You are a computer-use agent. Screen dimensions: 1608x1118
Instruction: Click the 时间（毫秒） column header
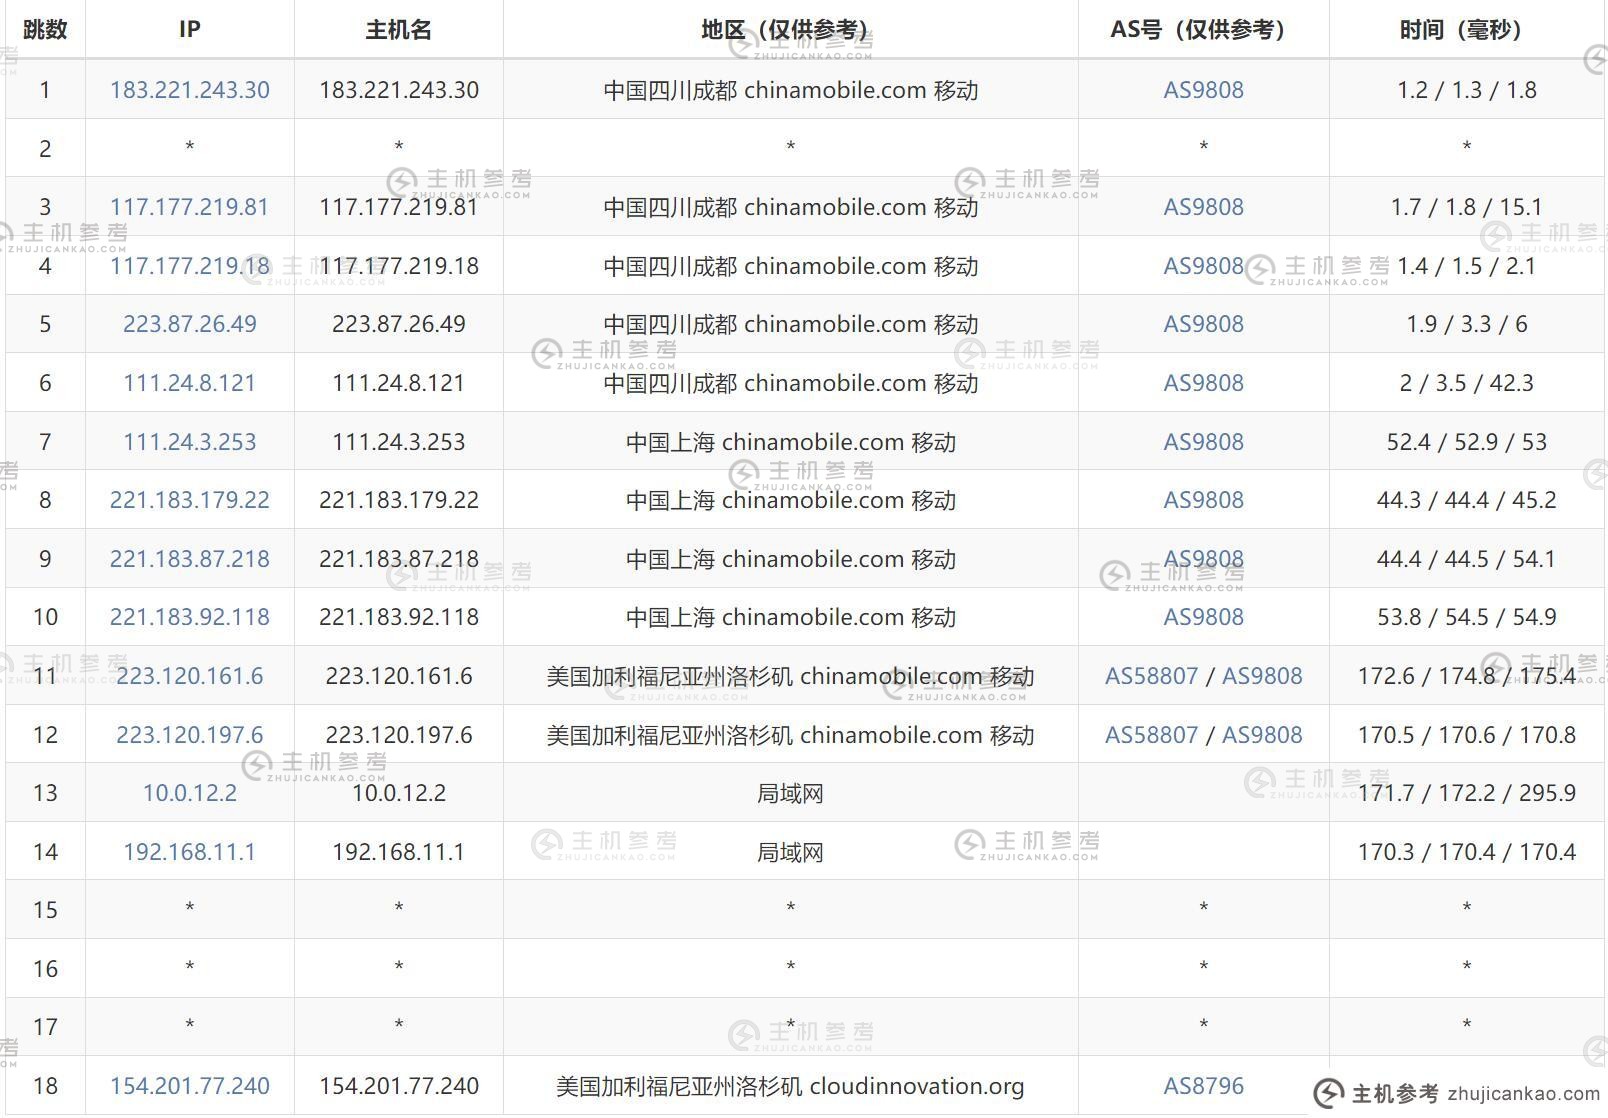1466,30
